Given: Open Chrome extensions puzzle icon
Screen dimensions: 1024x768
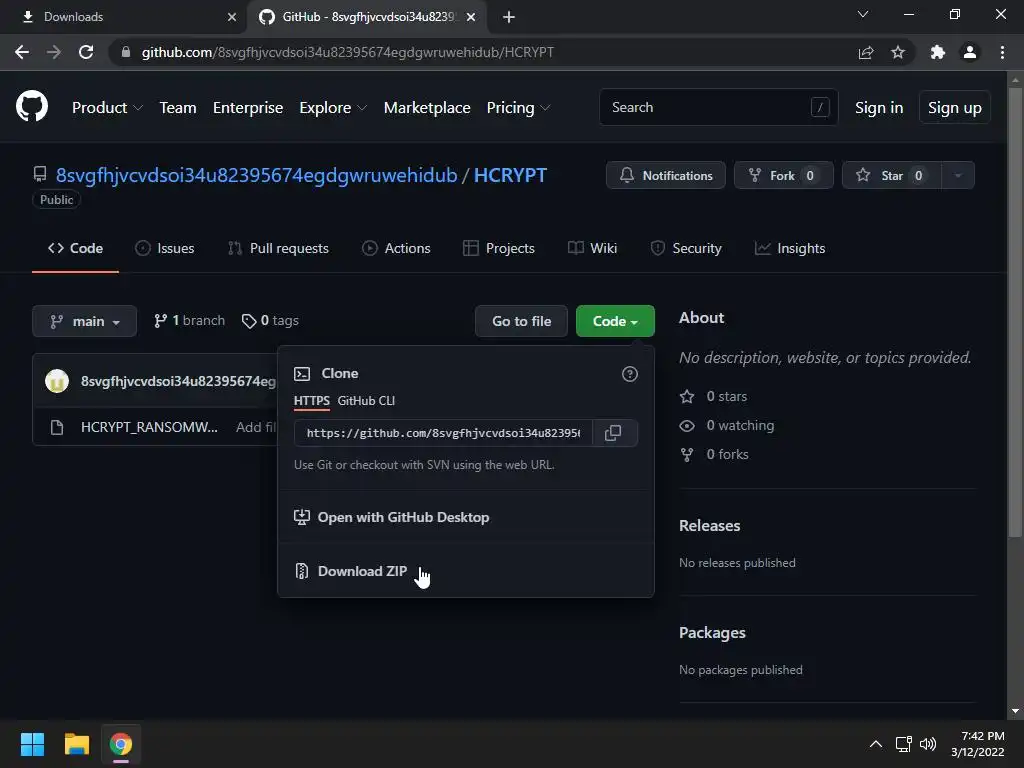Looking at the screenshot, I should (938, 52).
